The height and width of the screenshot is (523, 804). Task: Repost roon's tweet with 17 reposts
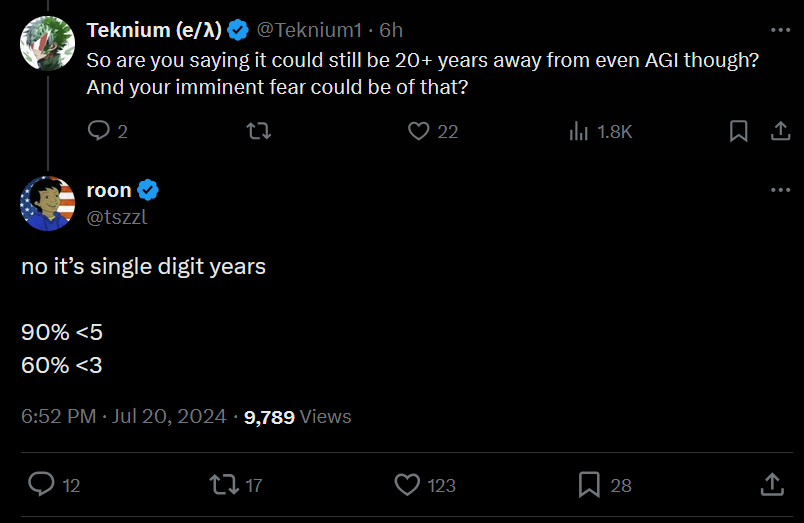[224, 485]
